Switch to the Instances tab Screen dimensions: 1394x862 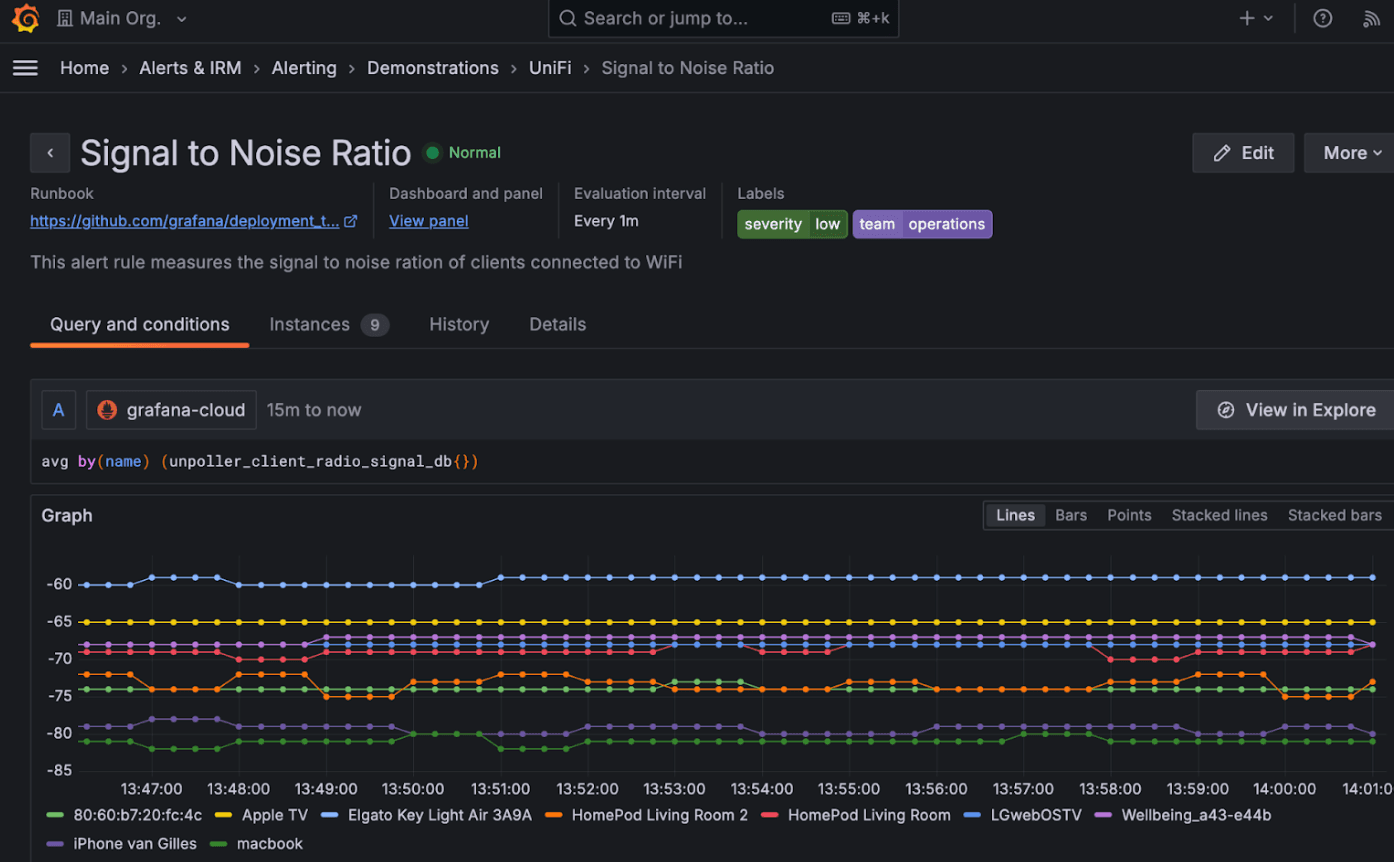(310, 324)
